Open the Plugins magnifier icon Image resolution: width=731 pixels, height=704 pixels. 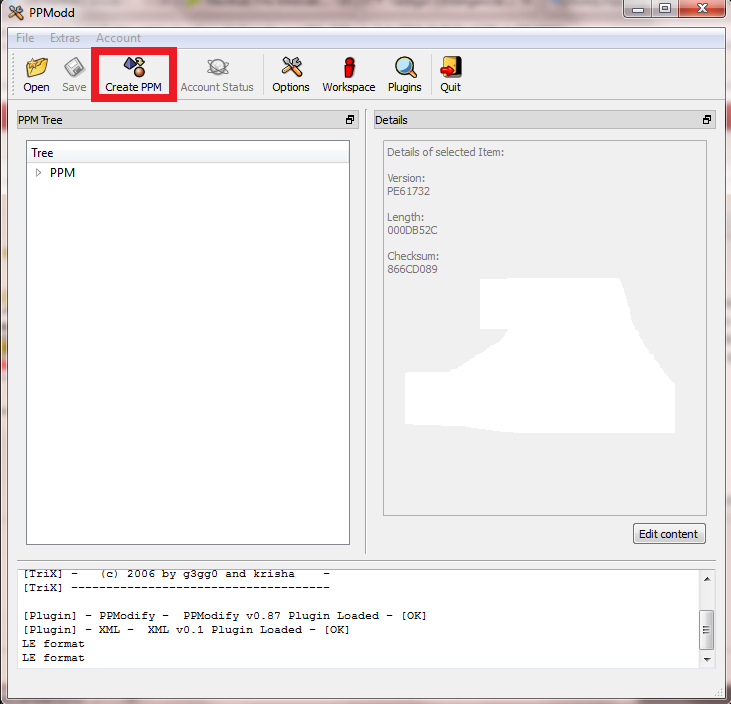(405, 75)
